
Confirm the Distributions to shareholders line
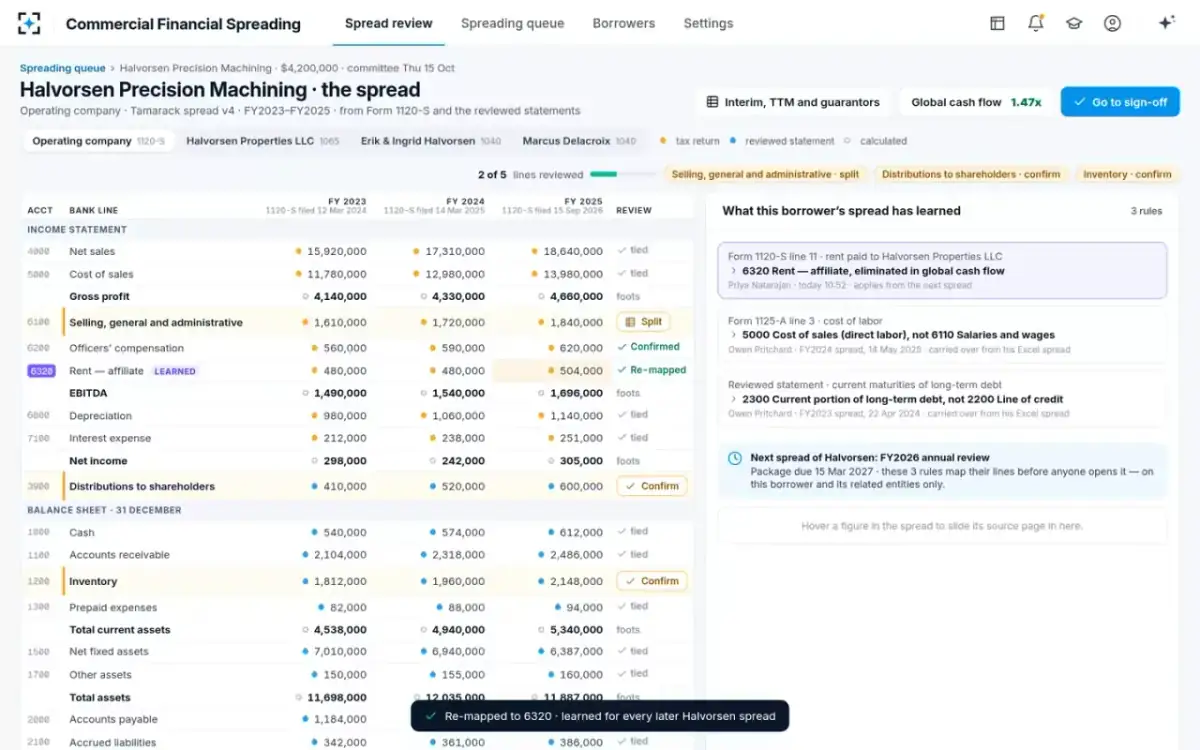coord(652,486)
